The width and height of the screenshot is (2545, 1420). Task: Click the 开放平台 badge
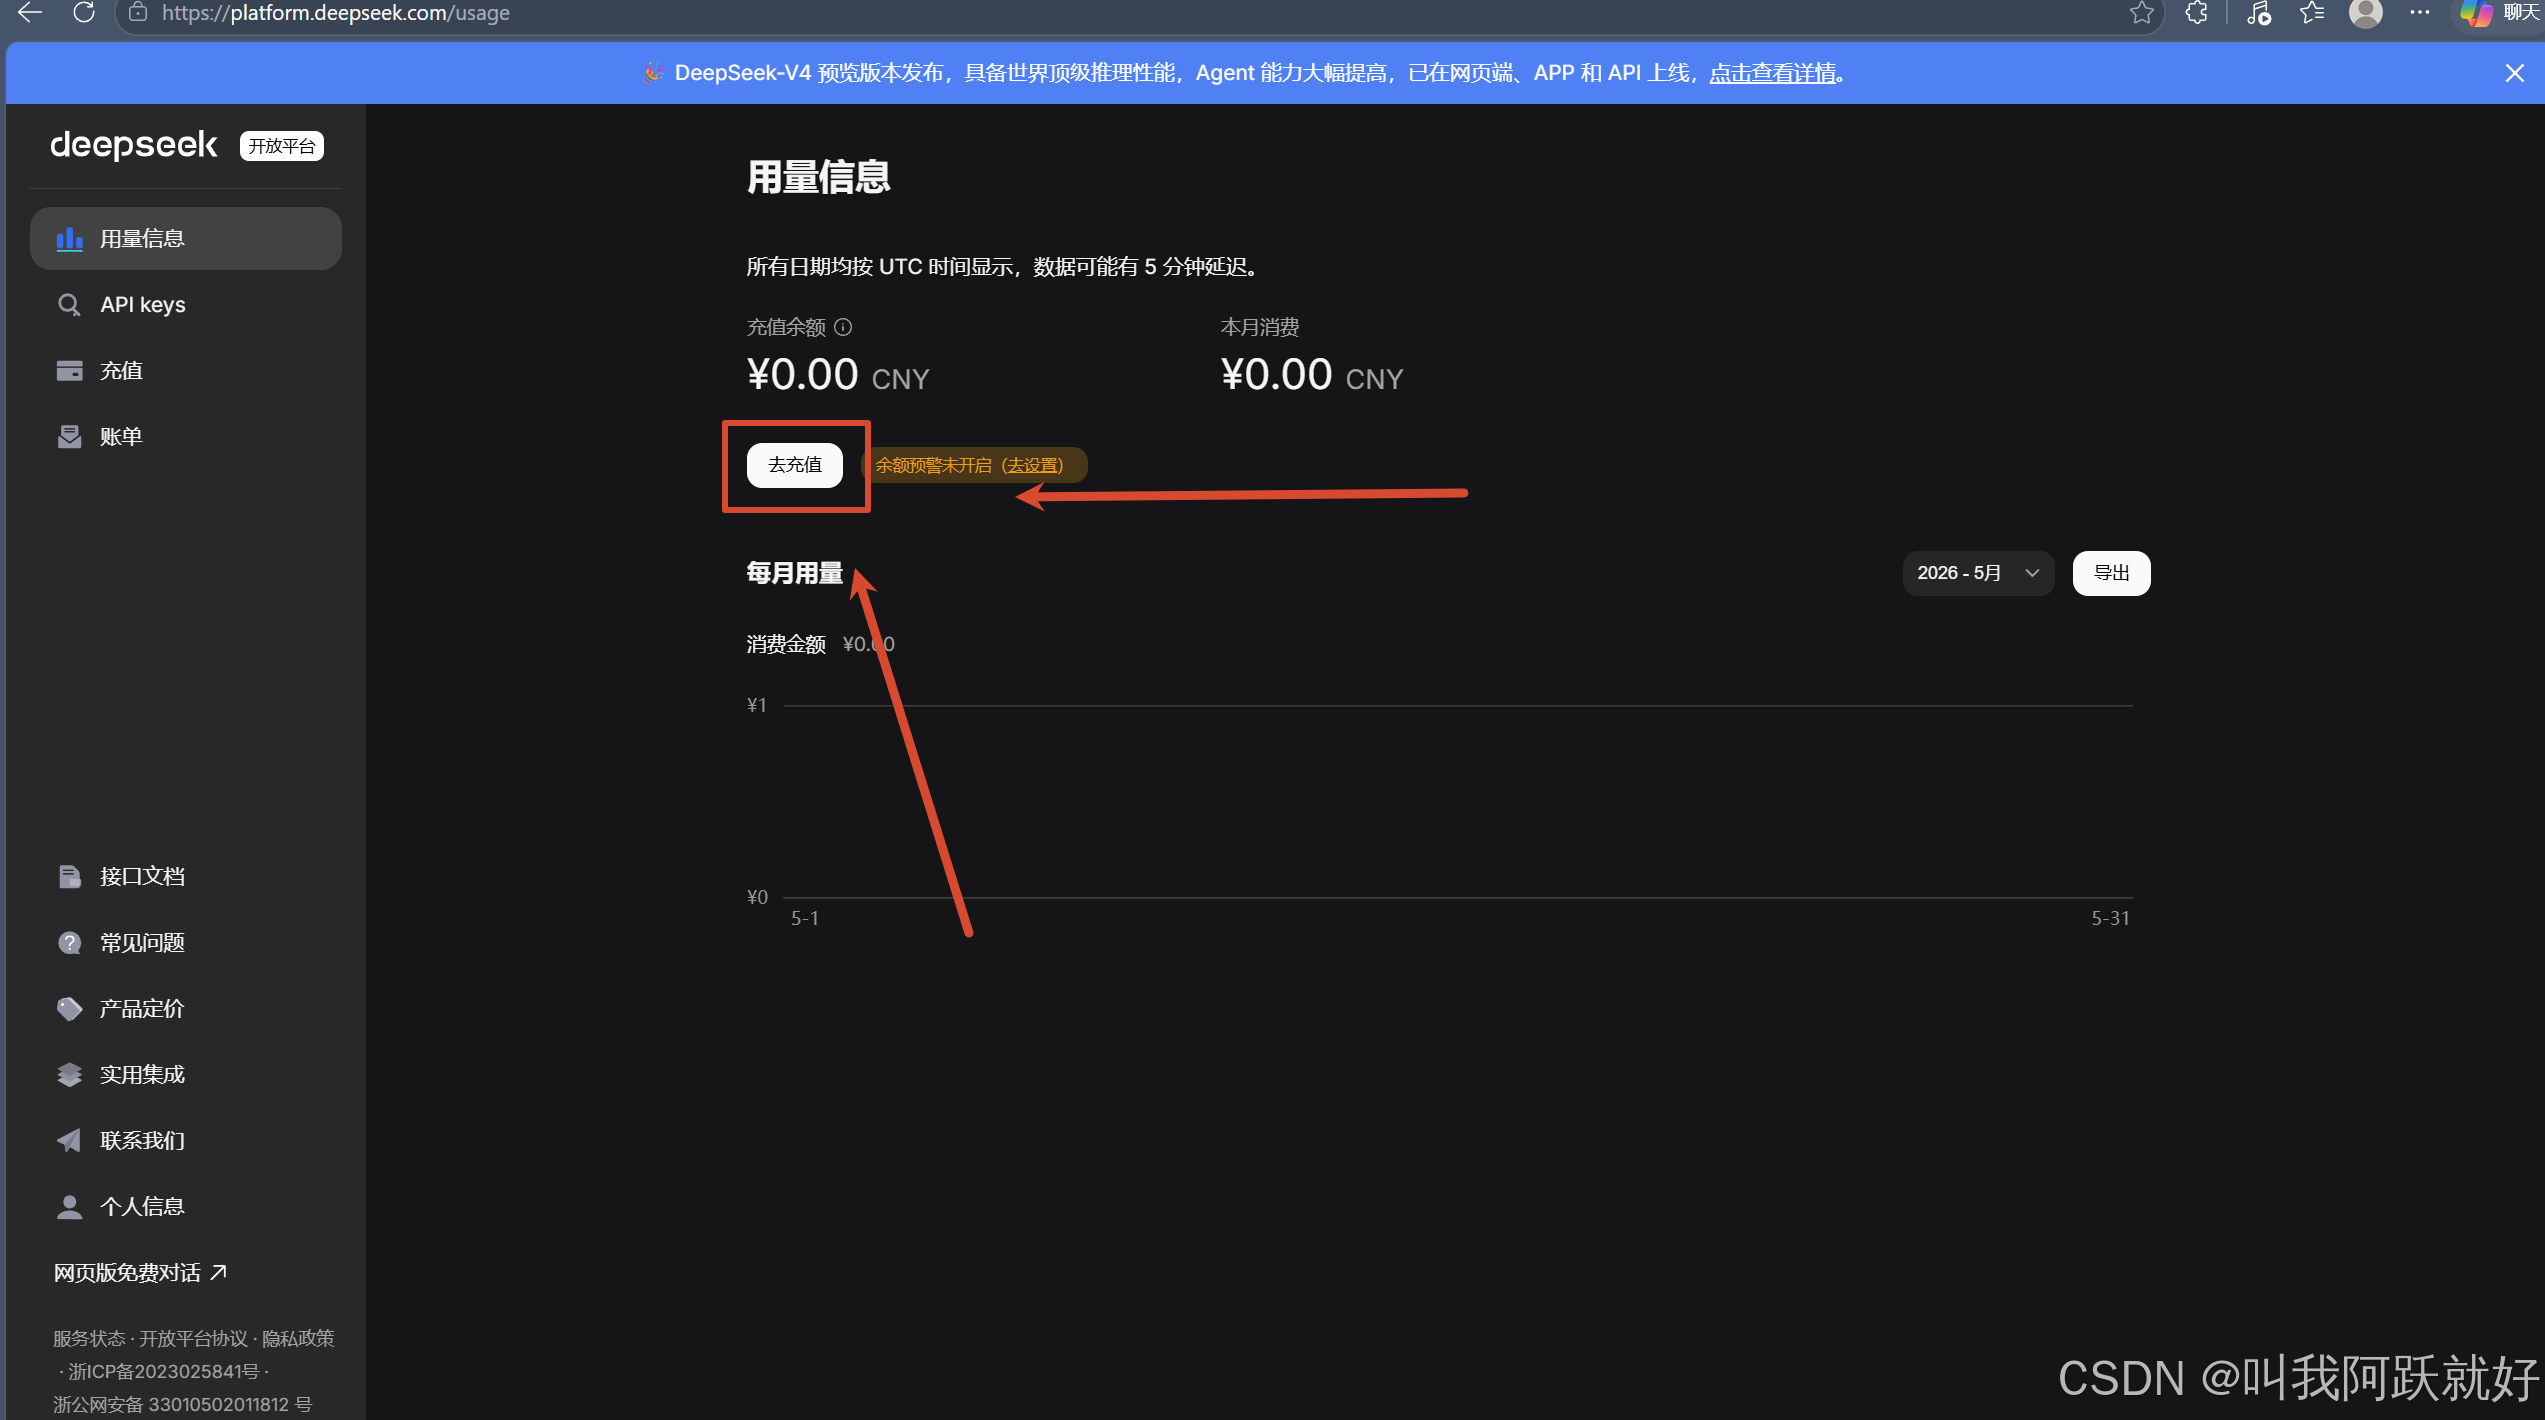click(282, 146)
